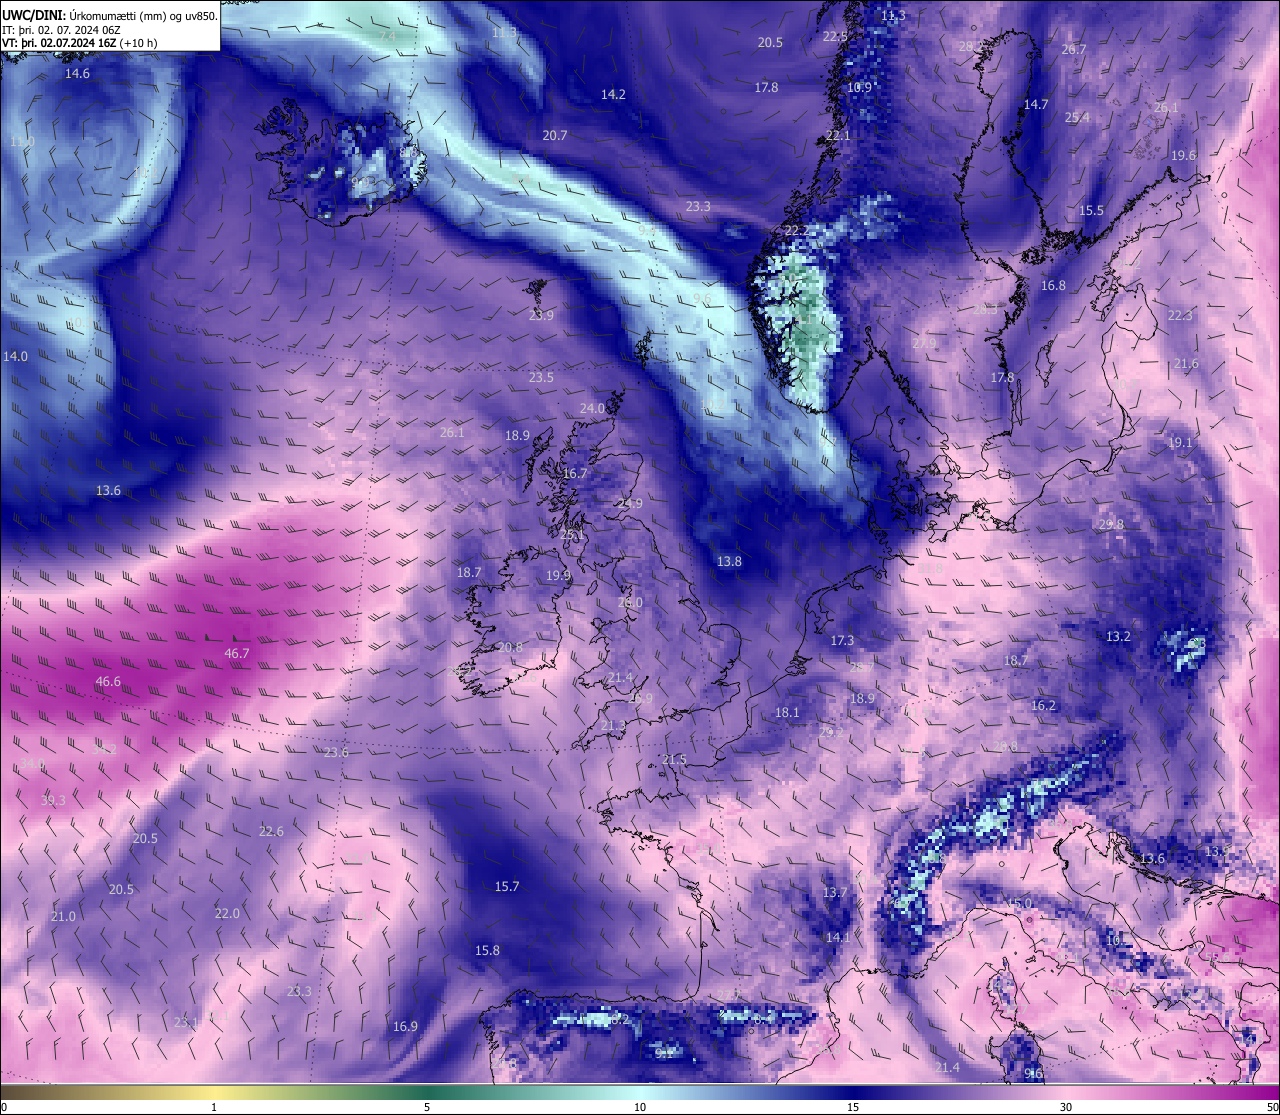Screen dimensions: 1280x1115
Task: Click the 15.5 value over Finland
Action: (1091, 210)
